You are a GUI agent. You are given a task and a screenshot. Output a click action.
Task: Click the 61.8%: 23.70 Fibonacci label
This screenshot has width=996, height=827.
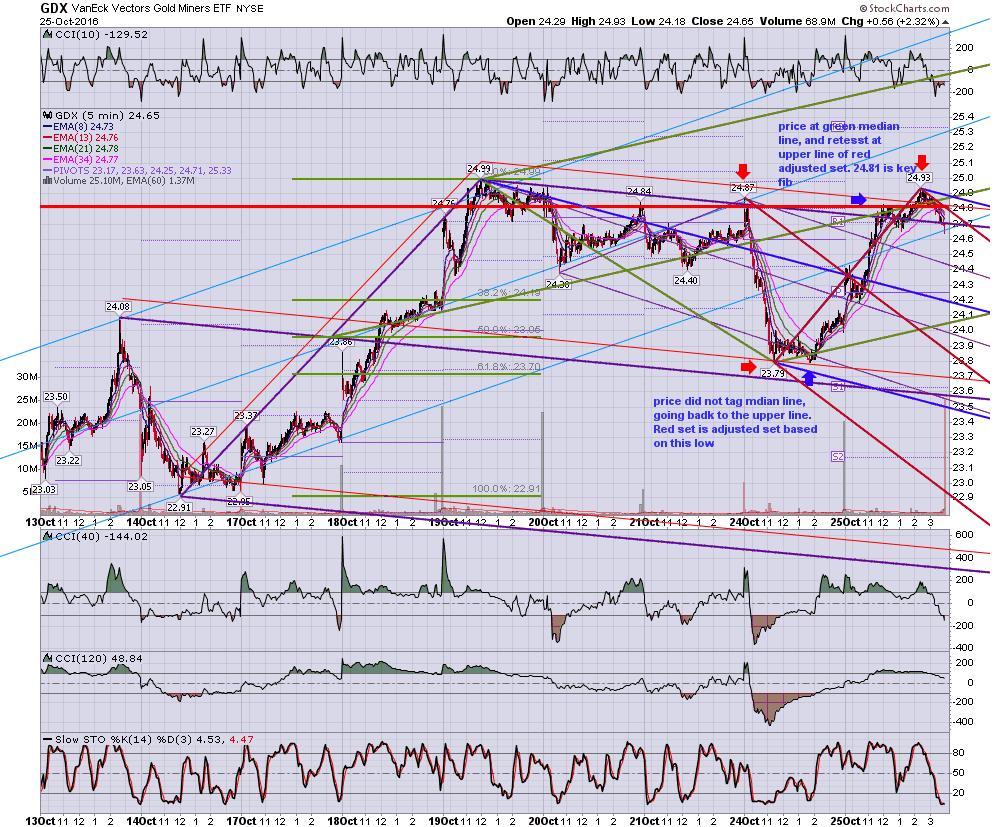pyautogui.click(x=509, y=366)
